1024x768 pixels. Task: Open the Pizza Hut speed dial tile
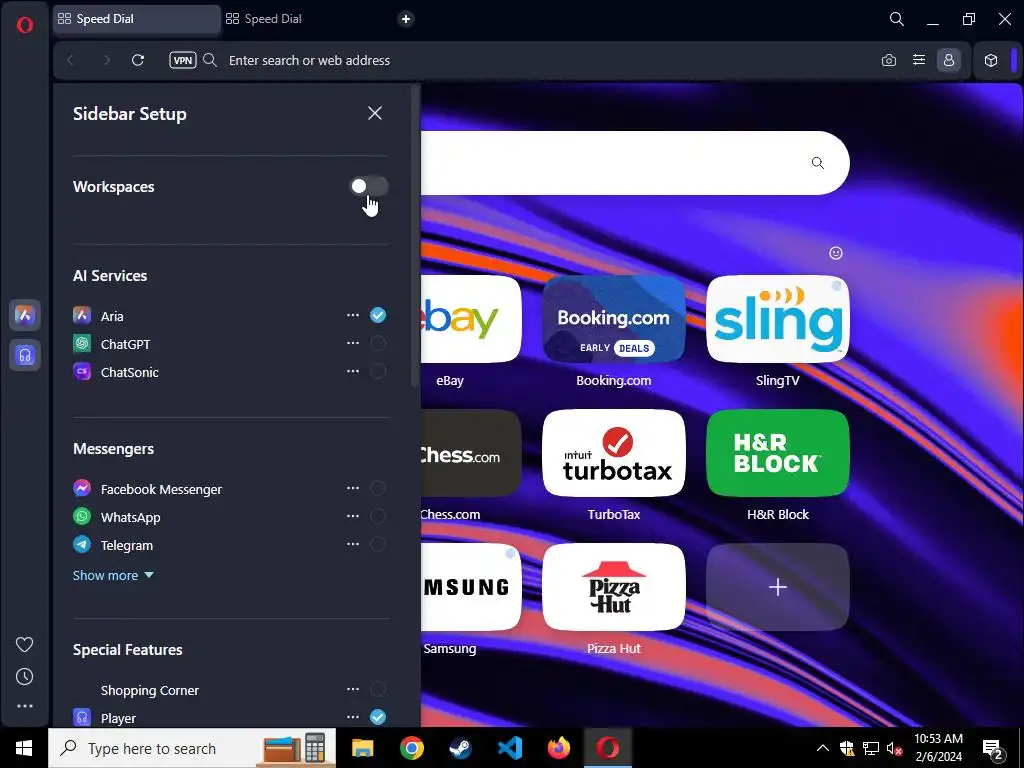pos(614,587)
